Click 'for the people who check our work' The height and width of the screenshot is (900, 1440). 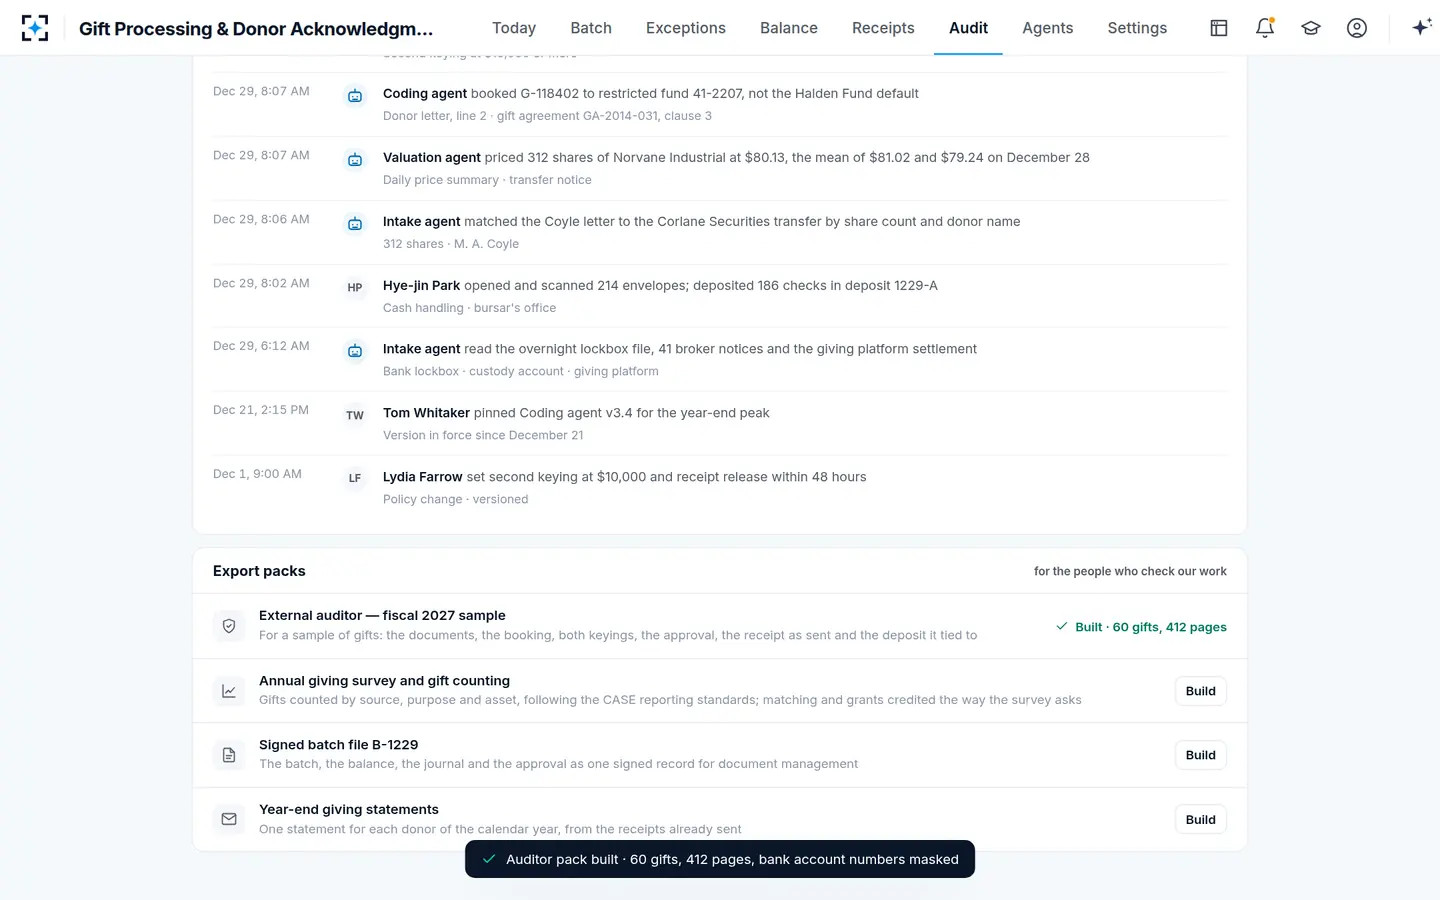click(x=1130, y=571)
